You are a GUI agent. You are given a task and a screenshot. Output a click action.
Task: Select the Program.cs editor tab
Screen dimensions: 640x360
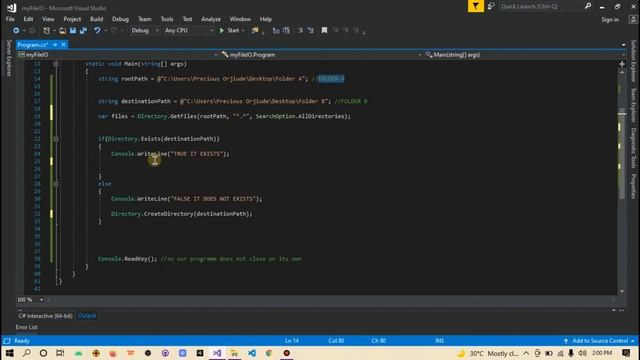33,45
